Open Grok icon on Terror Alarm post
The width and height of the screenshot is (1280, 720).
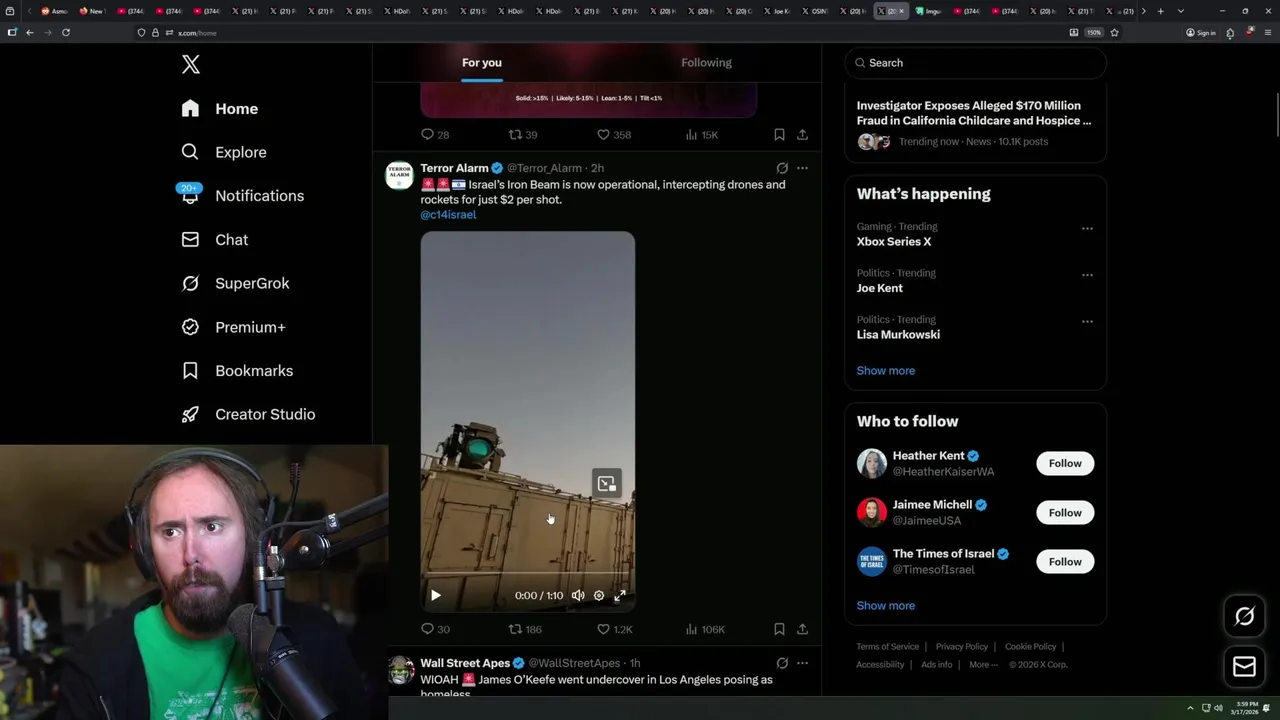click(782, 168)
